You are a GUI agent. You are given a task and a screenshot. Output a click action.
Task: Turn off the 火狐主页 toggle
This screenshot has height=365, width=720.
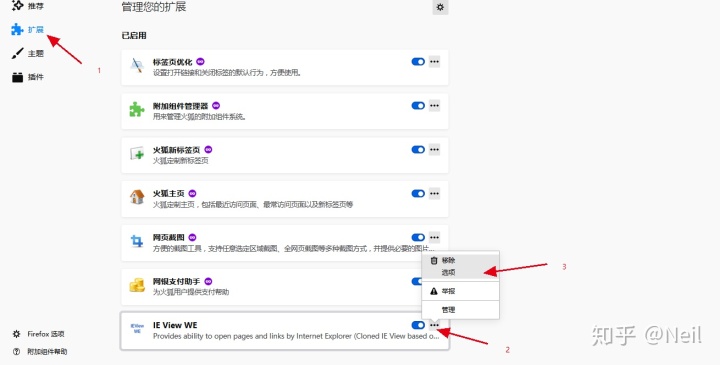tap(418, 193)
